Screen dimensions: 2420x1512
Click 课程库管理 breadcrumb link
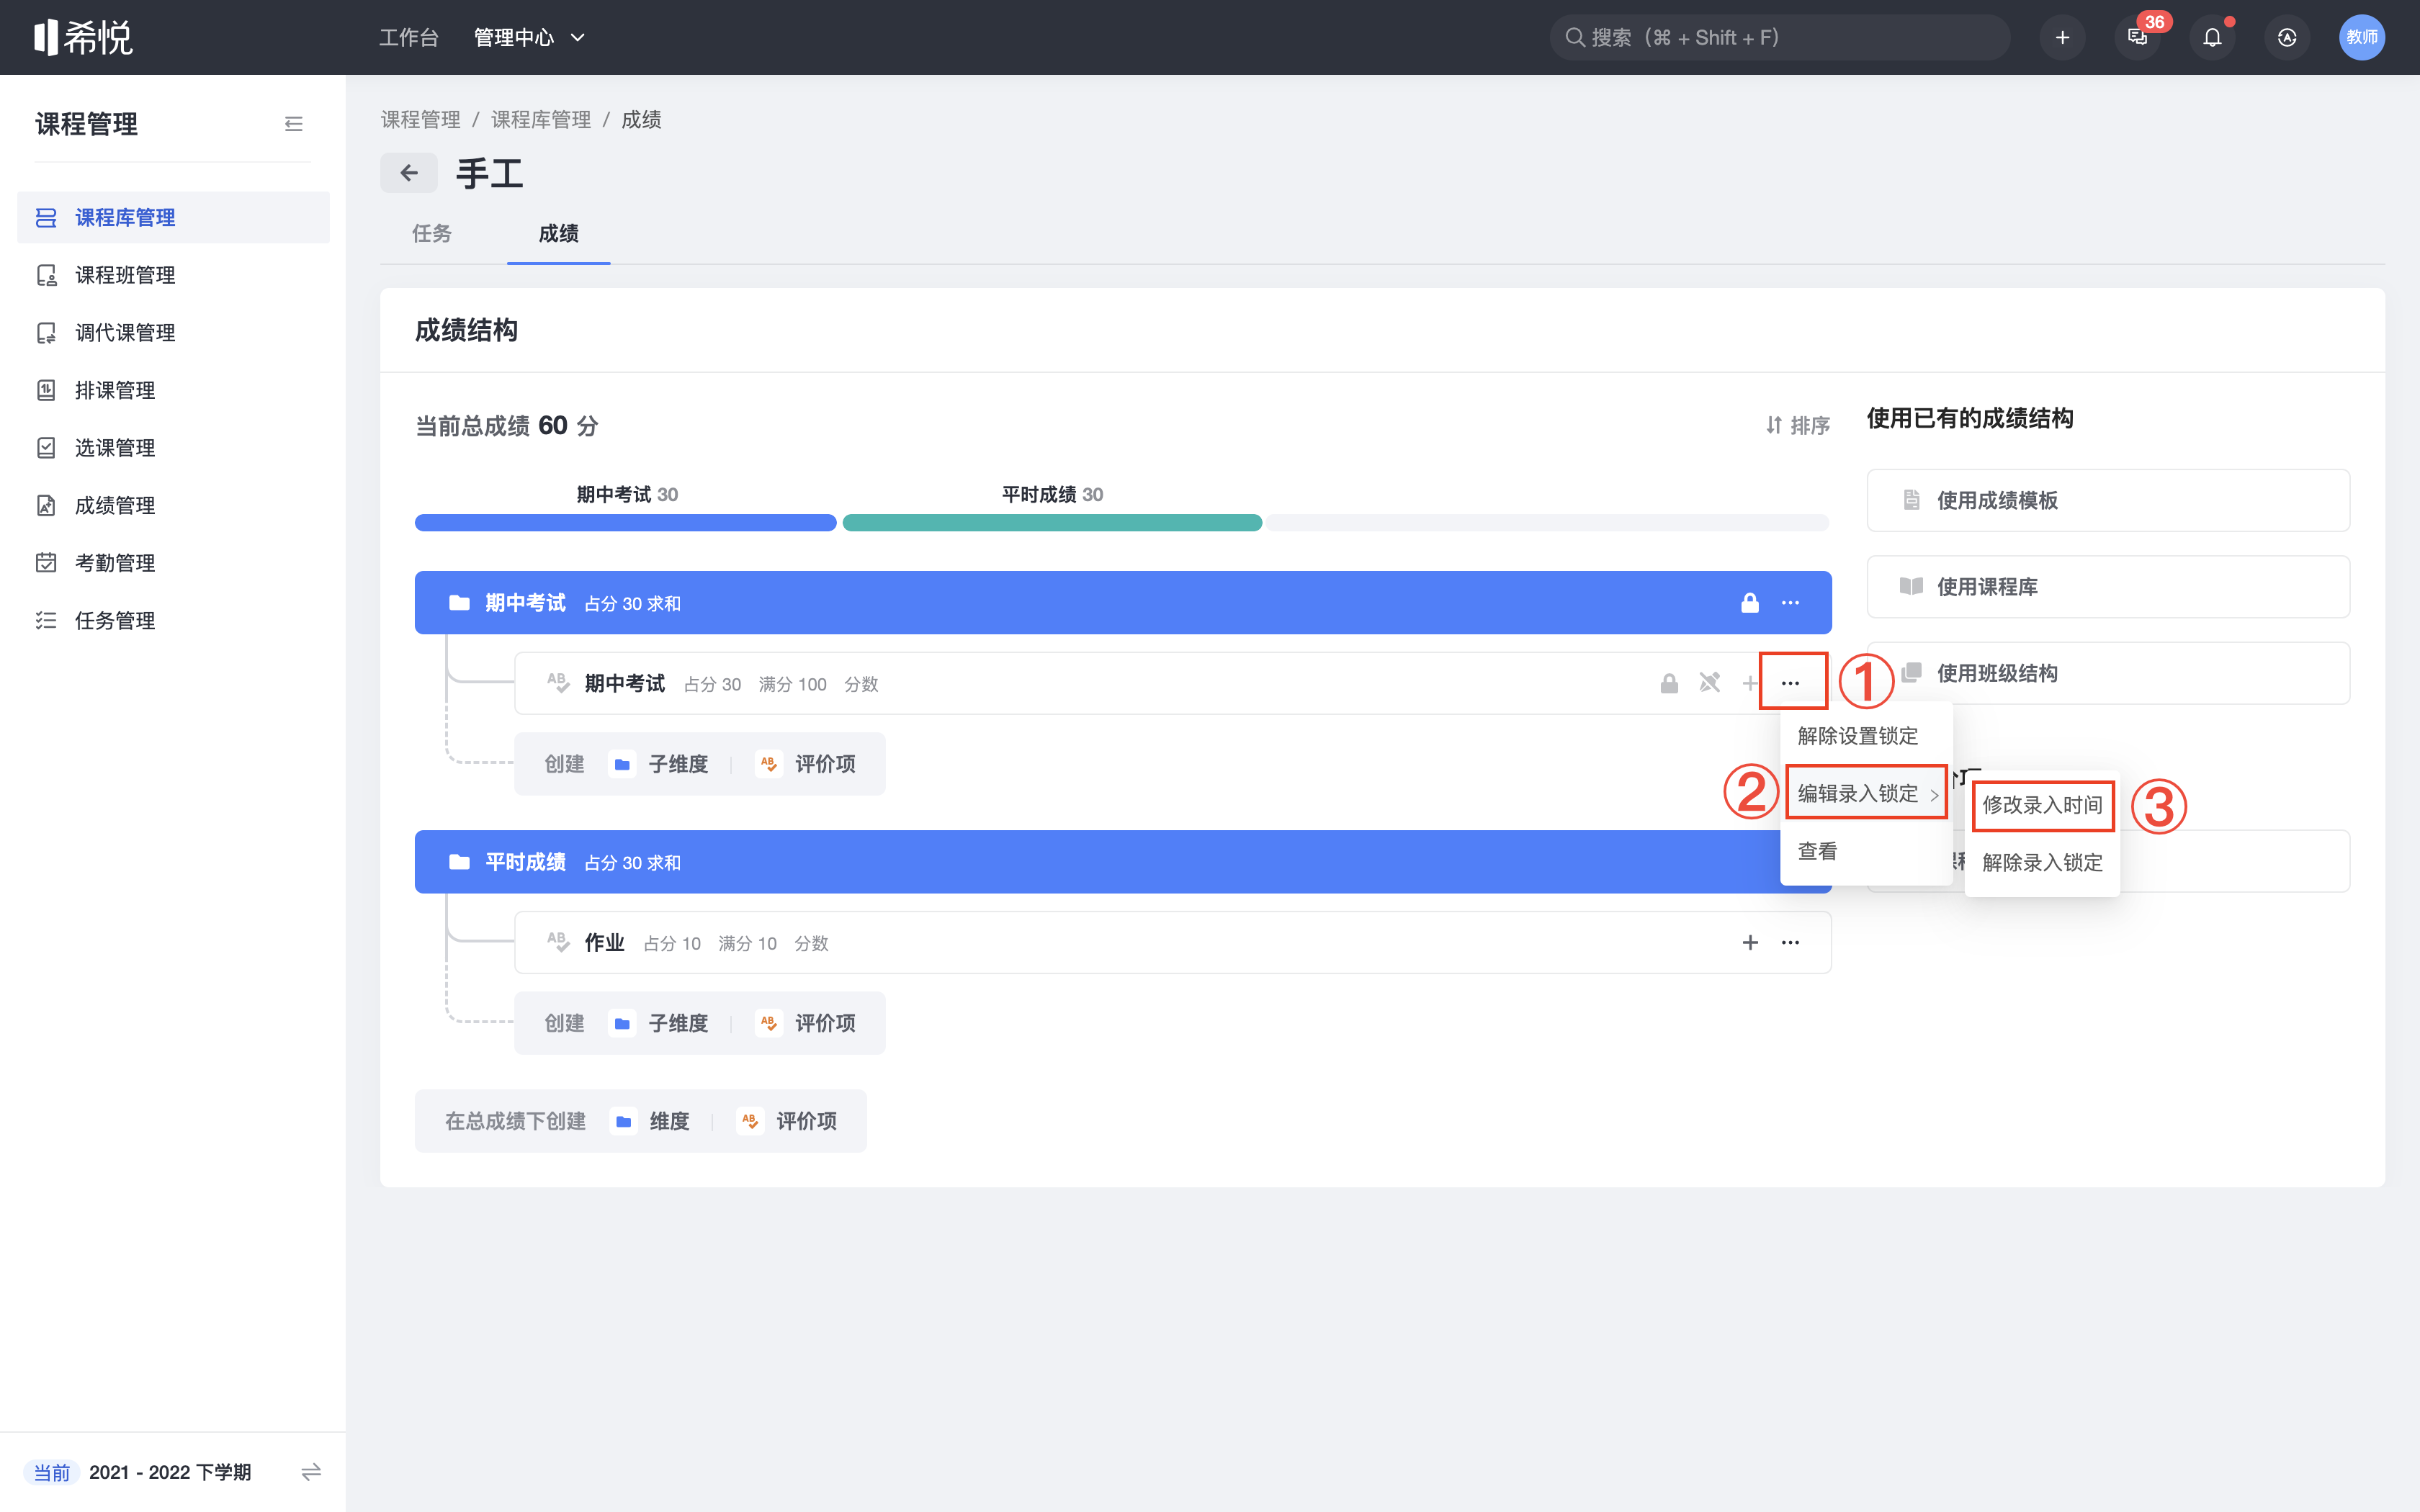click(541, 120)
